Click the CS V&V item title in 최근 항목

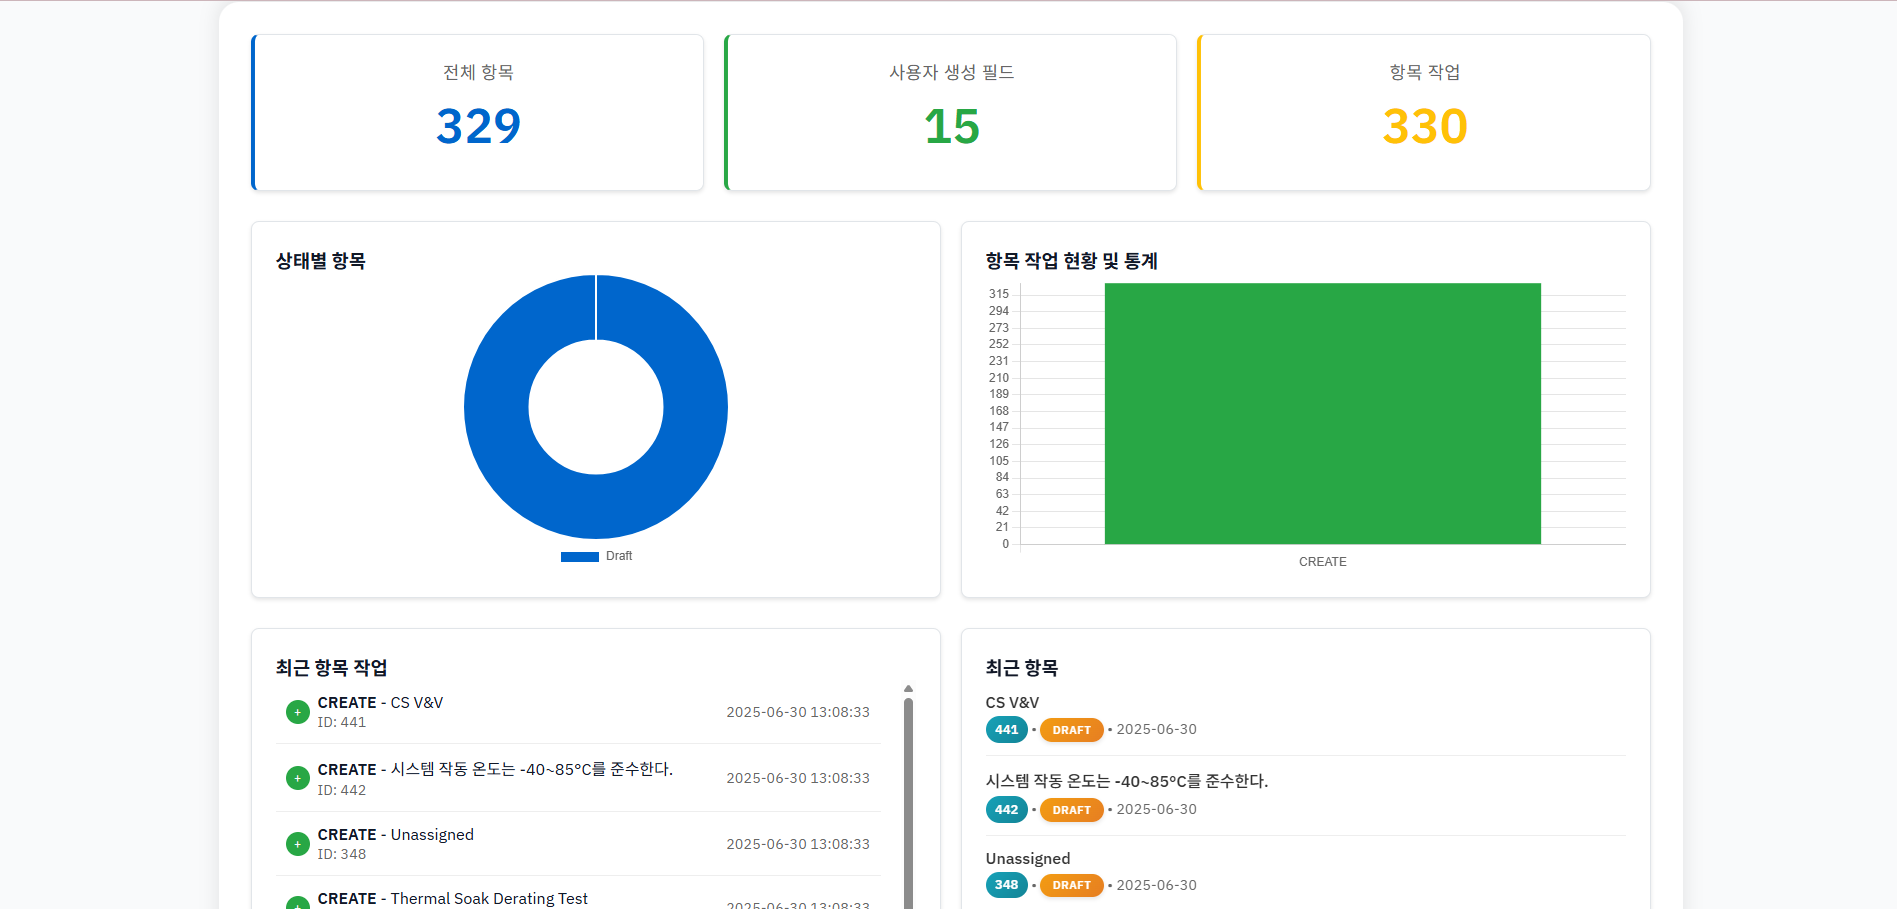click(1012, 701)
